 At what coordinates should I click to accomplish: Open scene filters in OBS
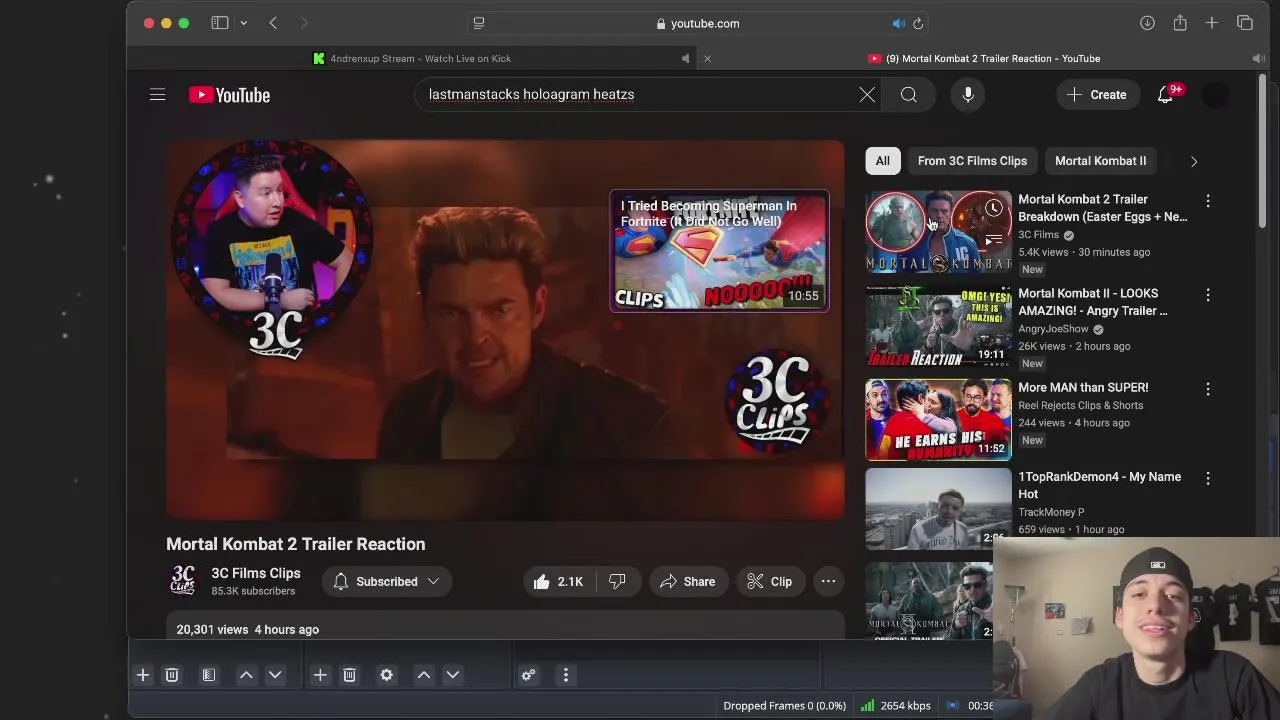[209, 676]
